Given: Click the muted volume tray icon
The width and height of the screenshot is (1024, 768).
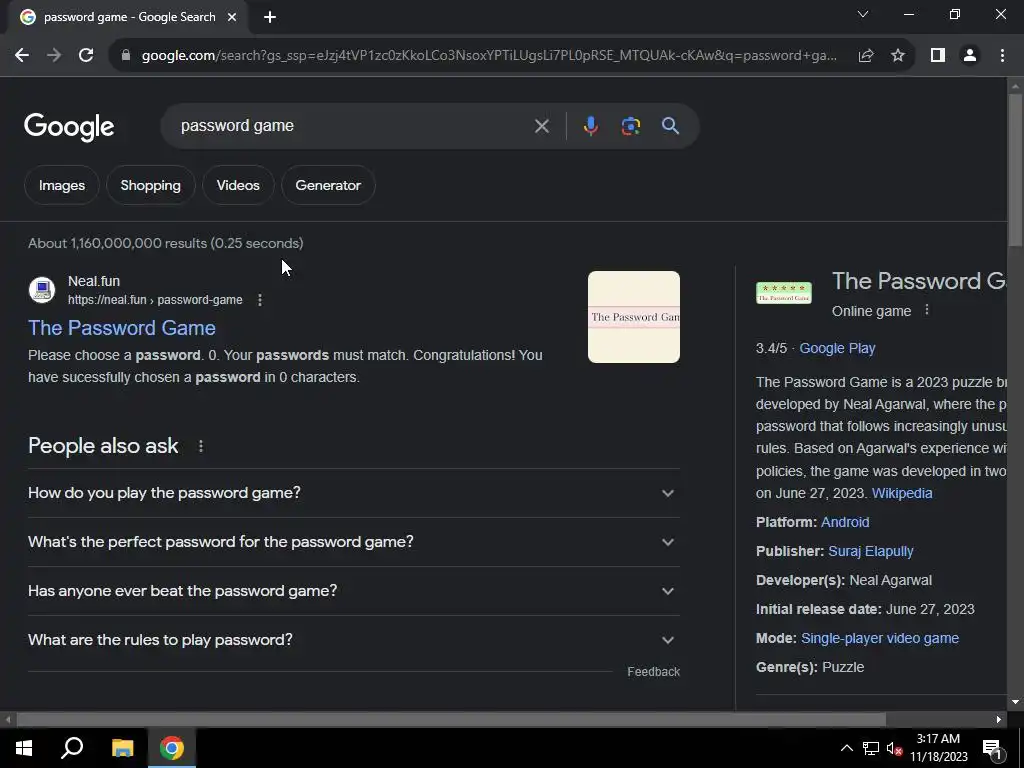Looking at the screenshot, I should coord(895,748).
